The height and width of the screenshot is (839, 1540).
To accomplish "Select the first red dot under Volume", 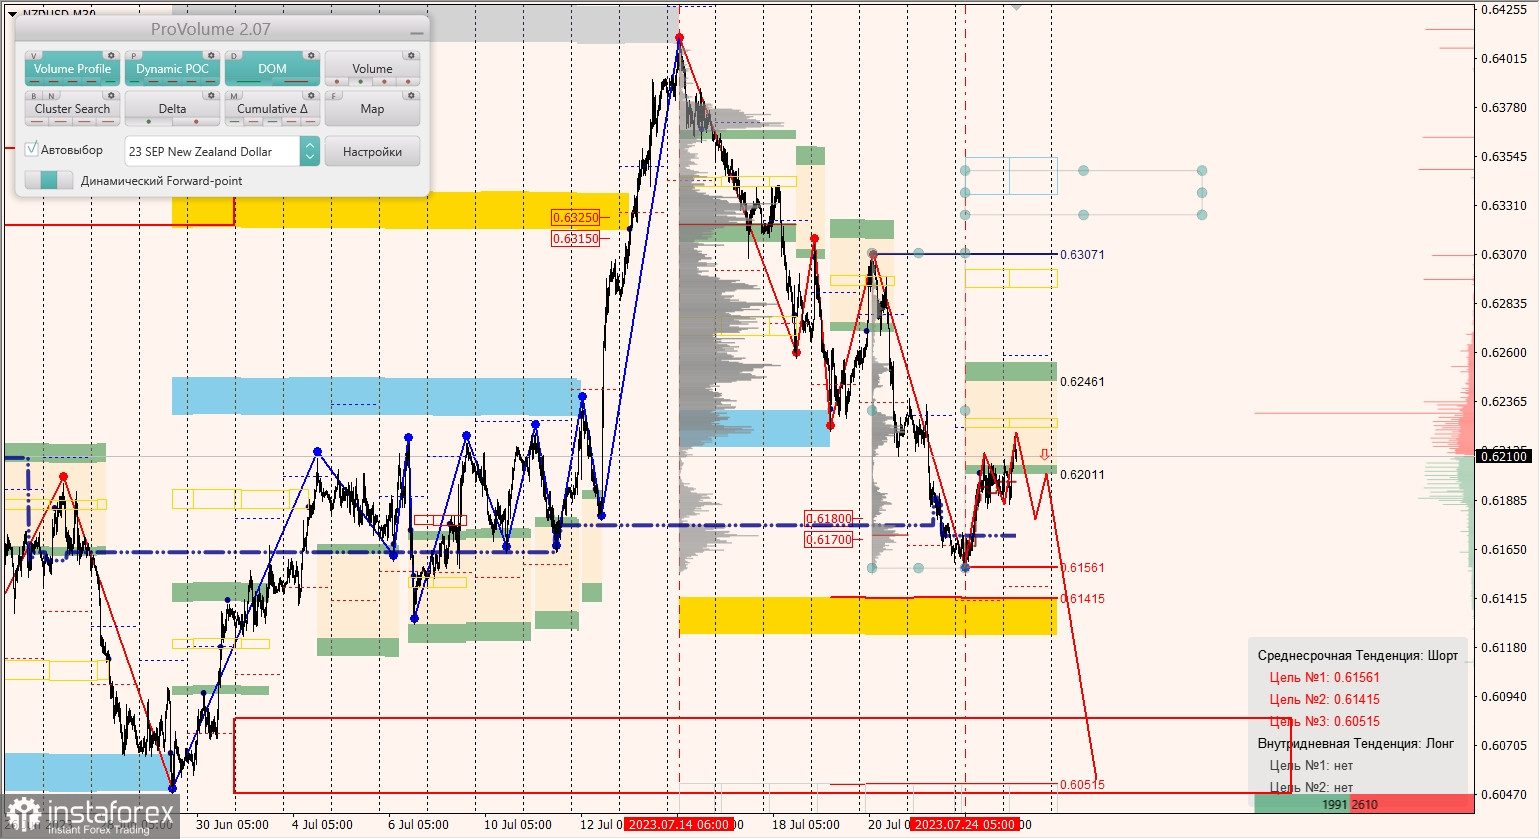I will [x=338, y=82].
